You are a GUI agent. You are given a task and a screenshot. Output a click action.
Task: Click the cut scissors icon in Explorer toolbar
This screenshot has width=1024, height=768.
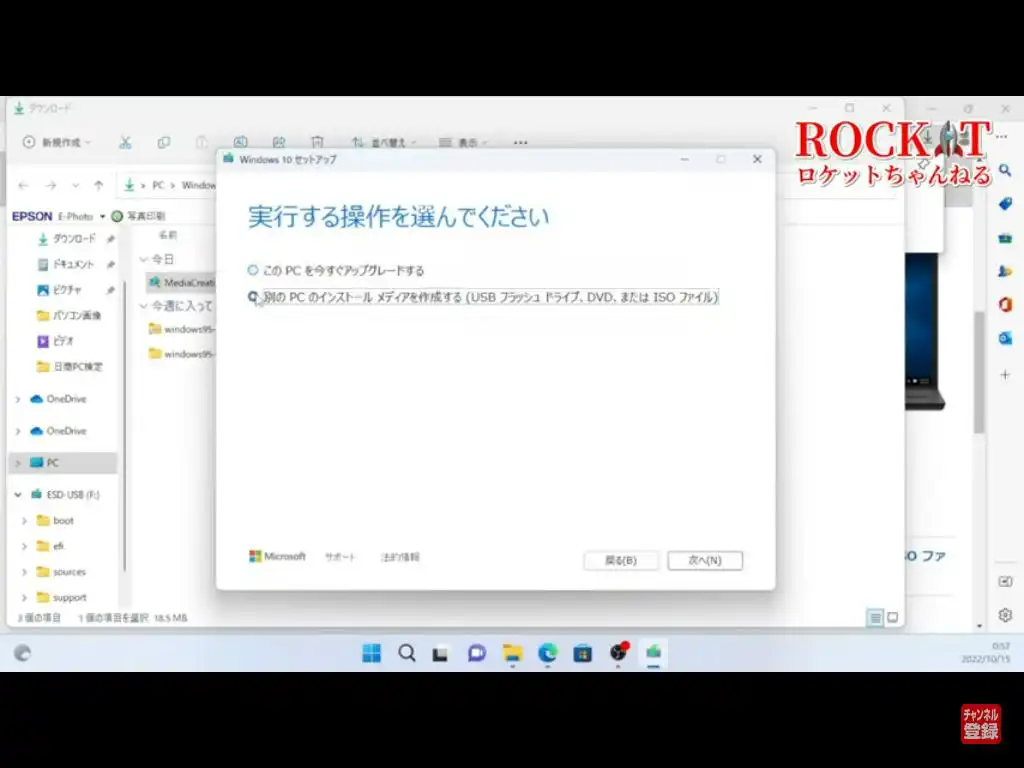pos(125,142)
